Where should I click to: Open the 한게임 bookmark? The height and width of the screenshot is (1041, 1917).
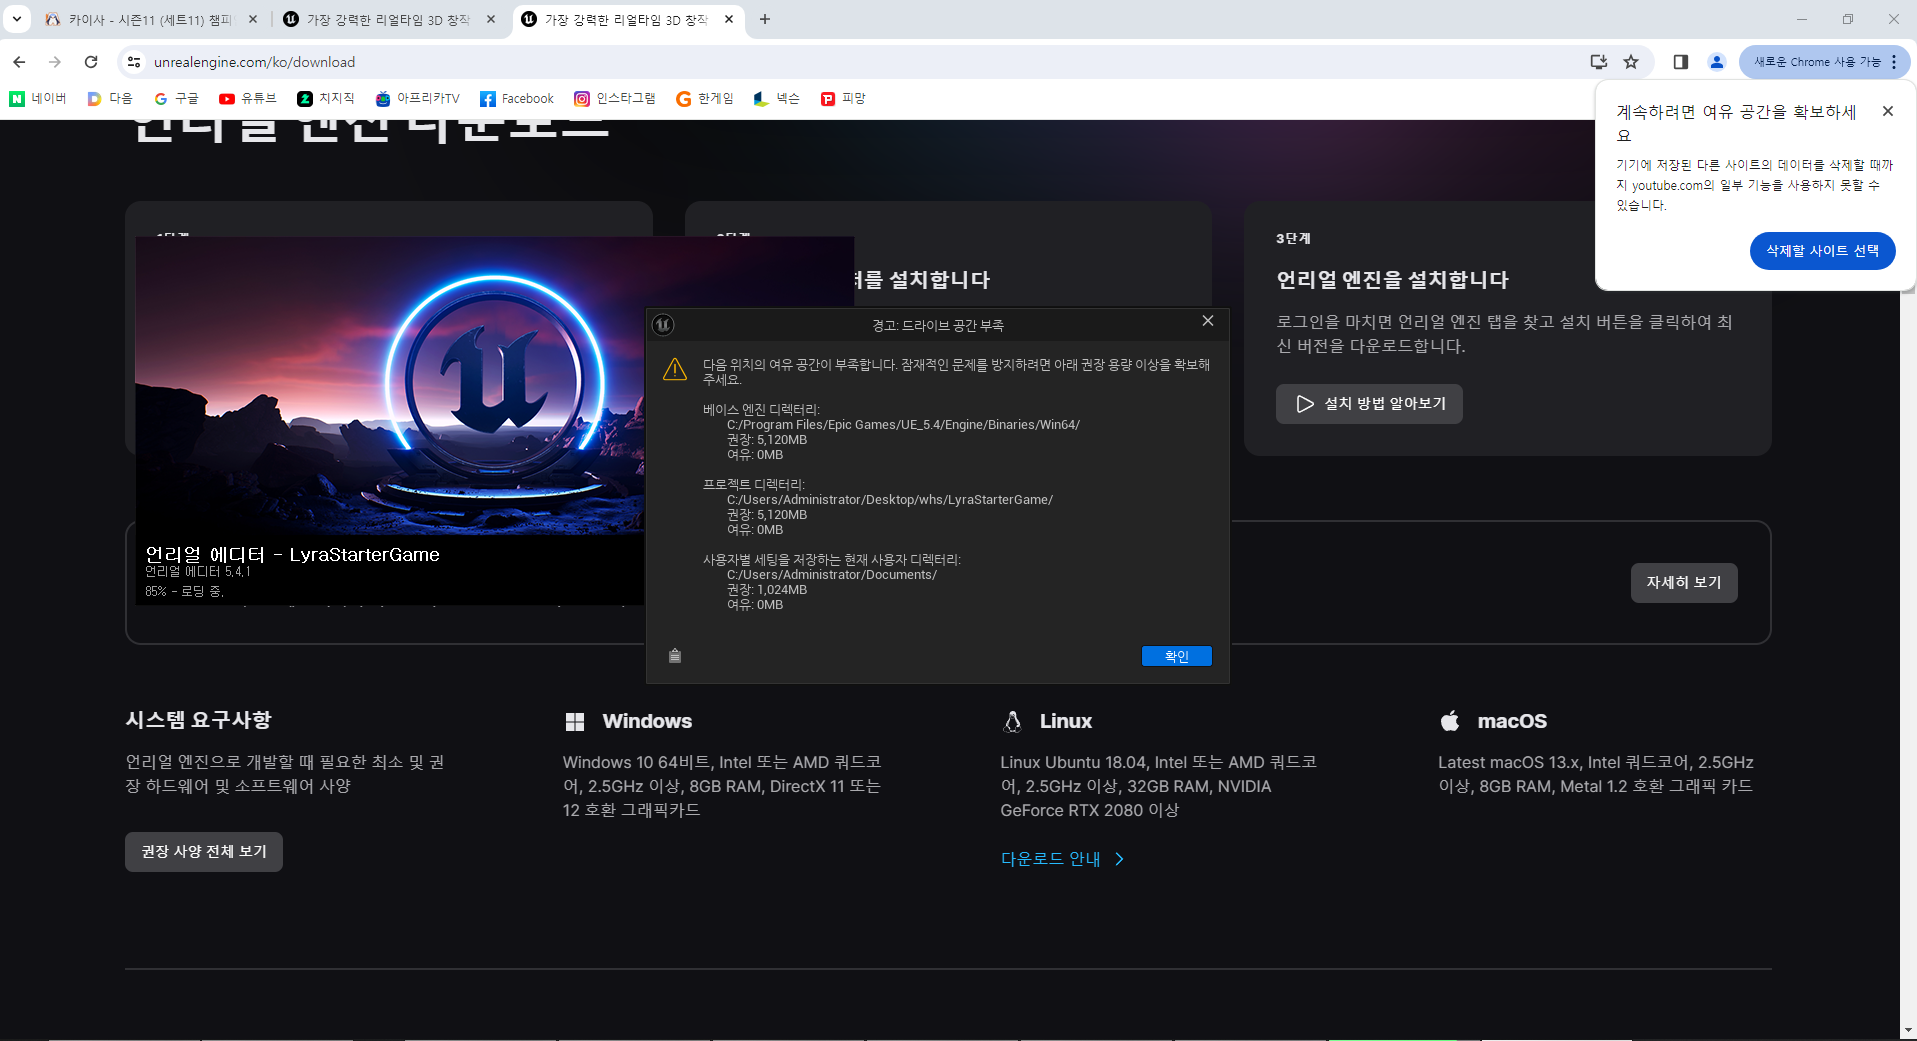[705, 98]
